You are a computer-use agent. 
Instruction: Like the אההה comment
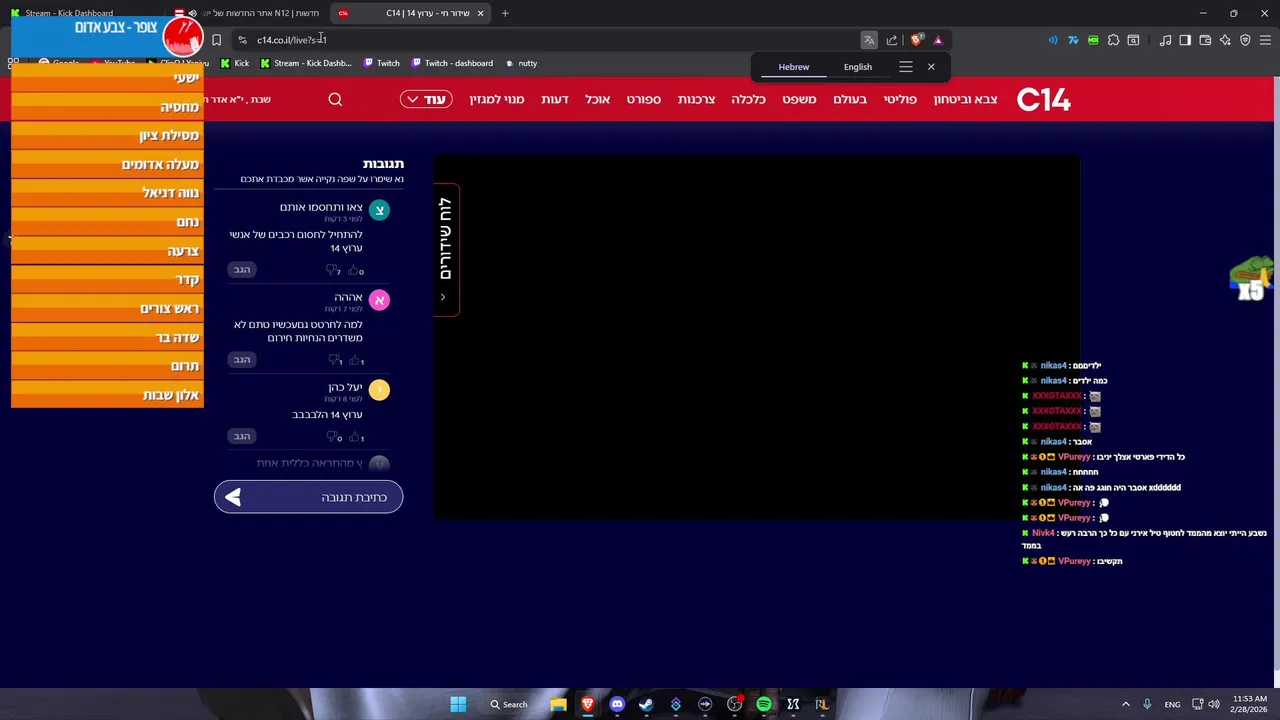click(356, 360)
